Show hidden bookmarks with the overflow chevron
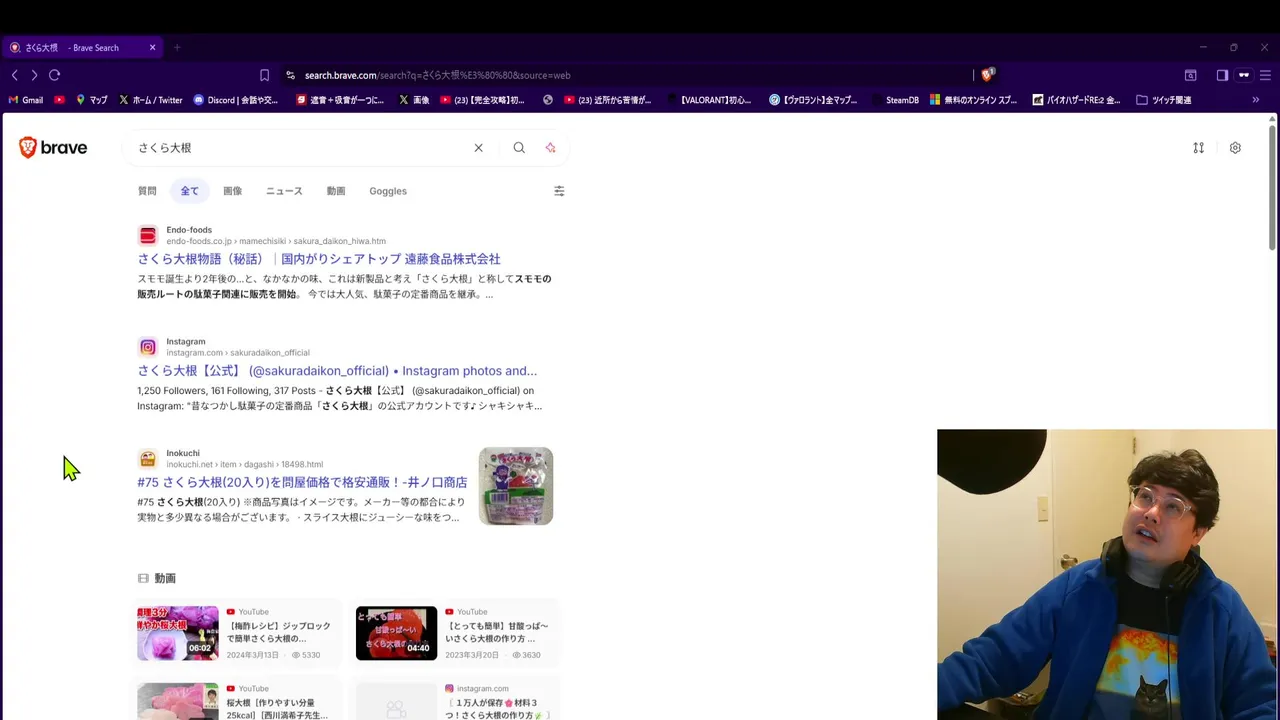The height and width of the screenshot is (720, 1280). [x=1255, y=100]
